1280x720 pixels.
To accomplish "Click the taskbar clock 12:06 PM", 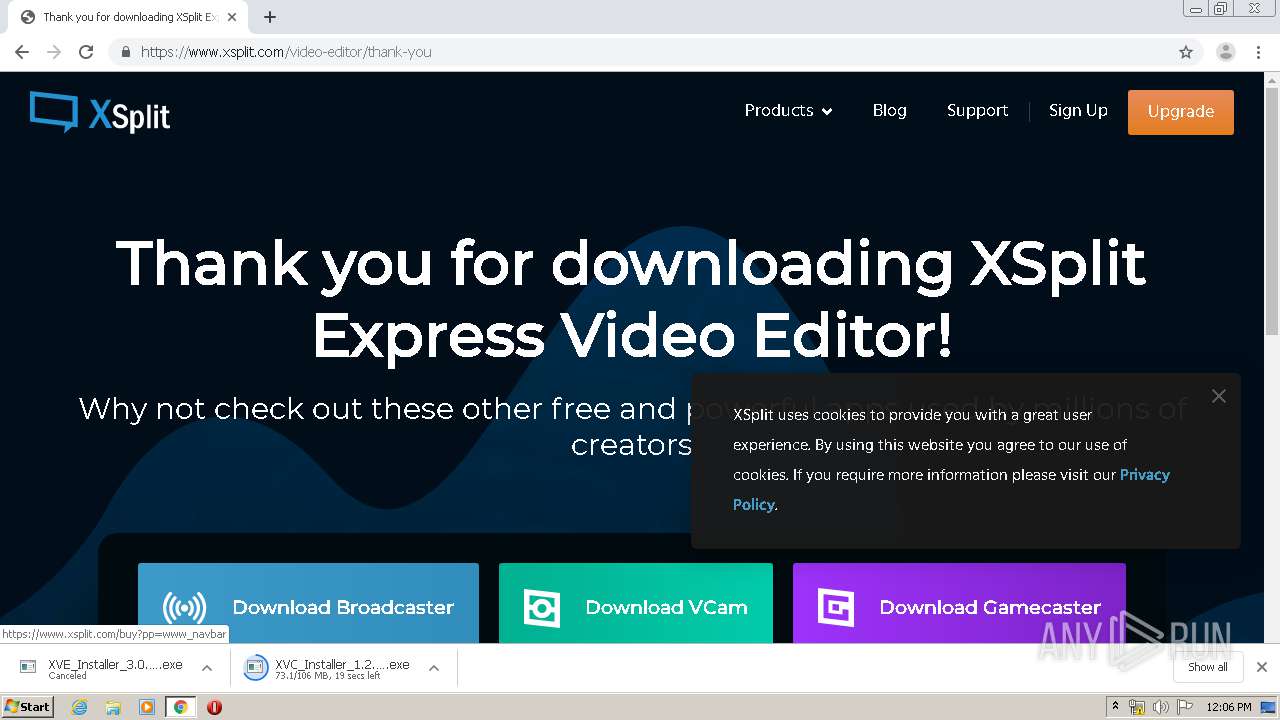I will click(1229, 707).
